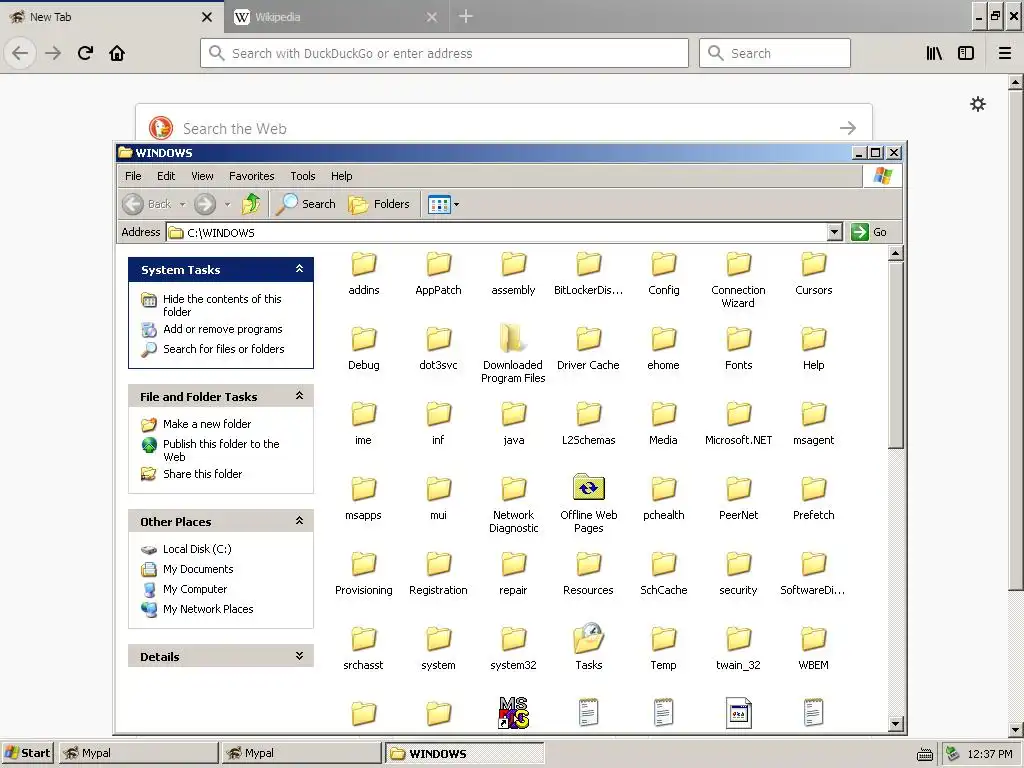Open the Tools menu

pyautogui.click(x=303, y=176)
